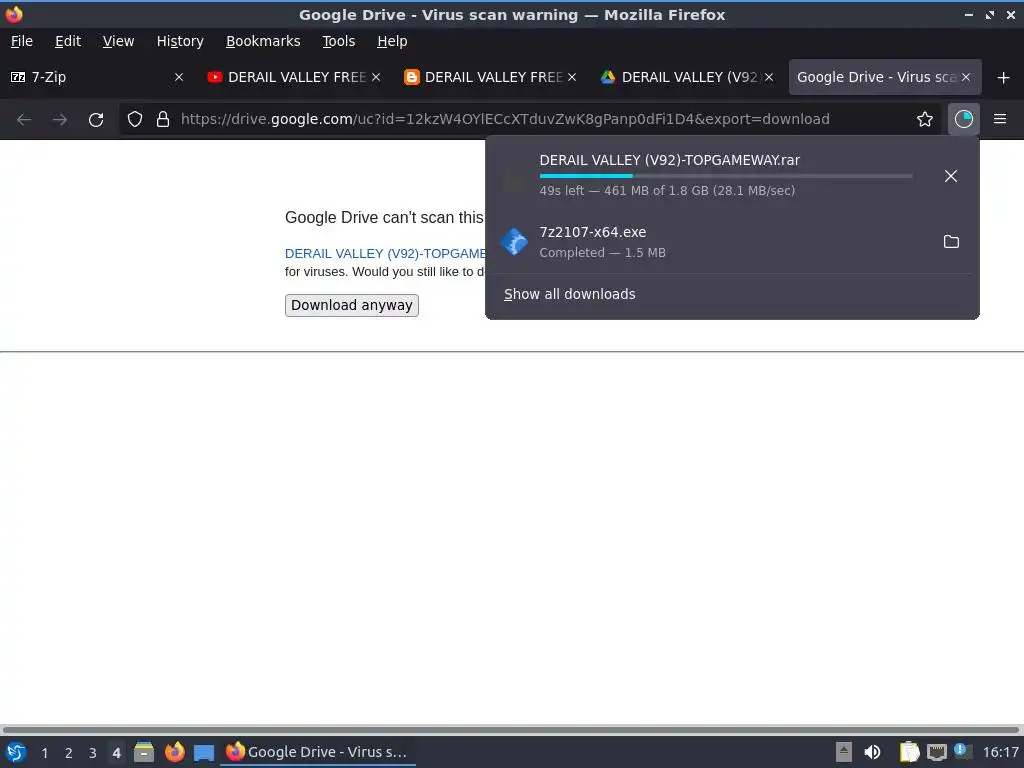The image size is (1024, 768).
Task: Switch to the YouTube DERAIL VALLEY FREE tab
Action: (x=294, y=77)
